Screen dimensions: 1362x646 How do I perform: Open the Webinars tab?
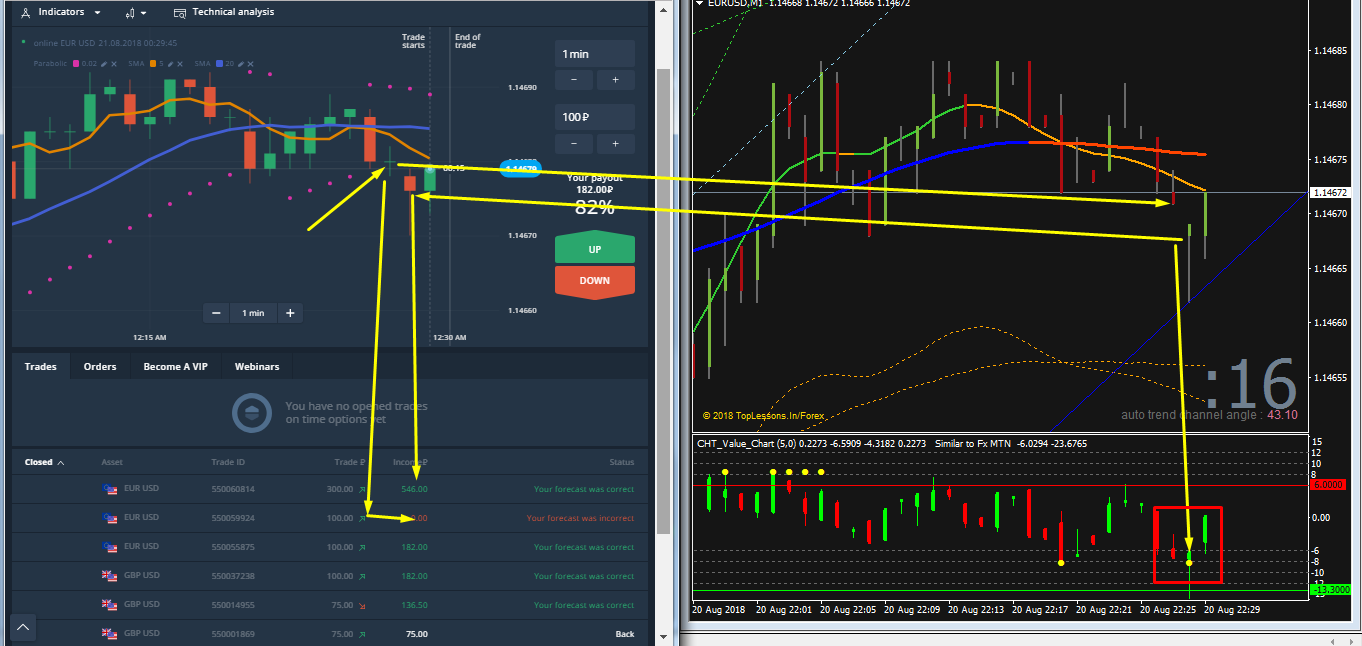click(257, 367)
